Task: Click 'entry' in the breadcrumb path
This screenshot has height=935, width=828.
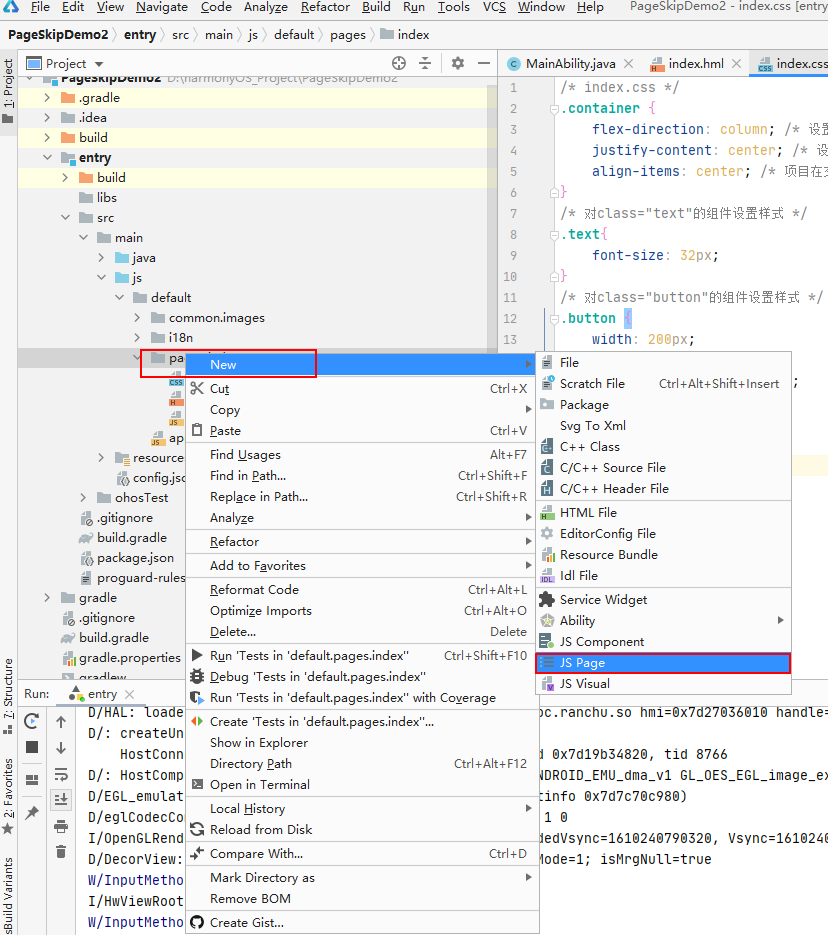Action: [139, 34]
